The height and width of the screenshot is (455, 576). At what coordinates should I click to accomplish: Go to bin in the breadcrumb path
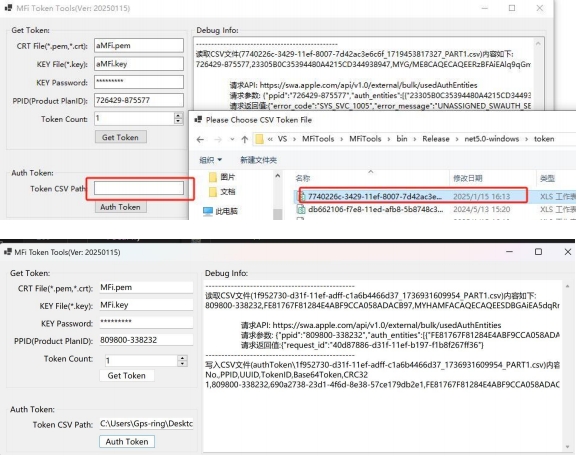coord(402,139)
